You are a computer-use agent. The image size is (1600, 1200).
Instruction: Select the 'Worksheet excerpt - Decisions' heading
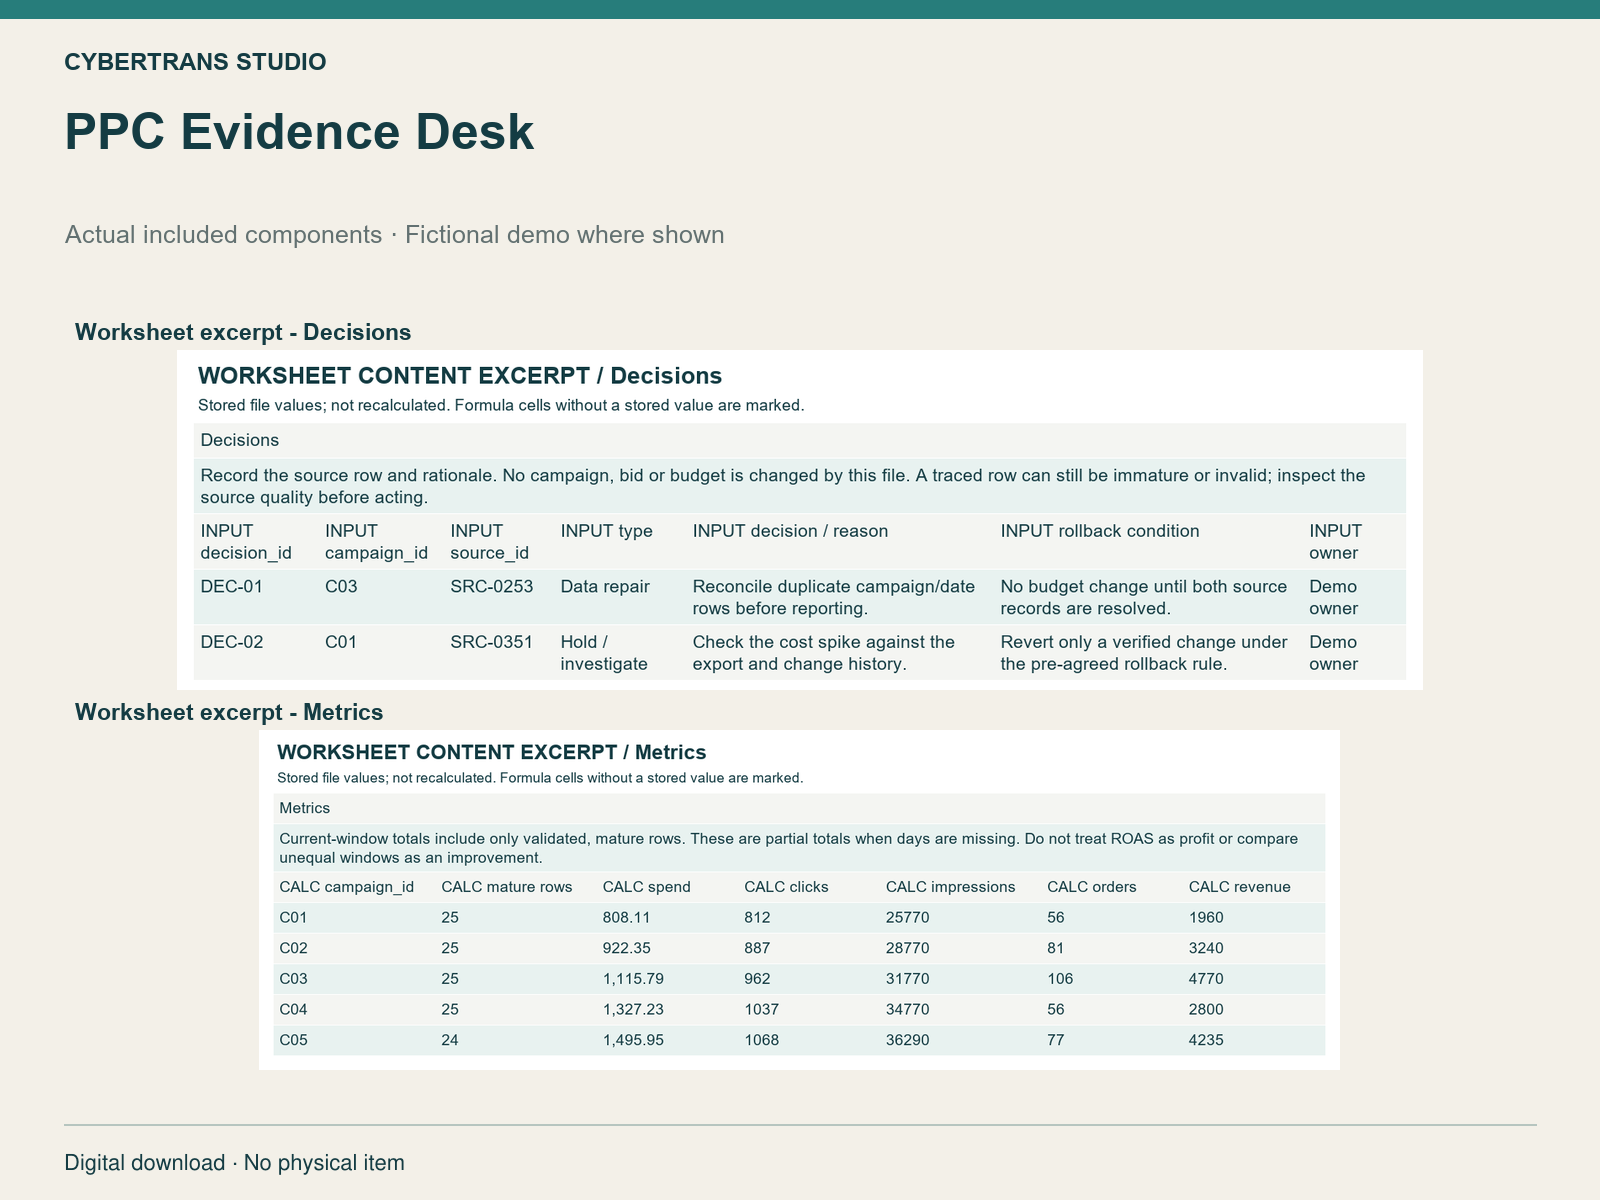click(243, 332)
